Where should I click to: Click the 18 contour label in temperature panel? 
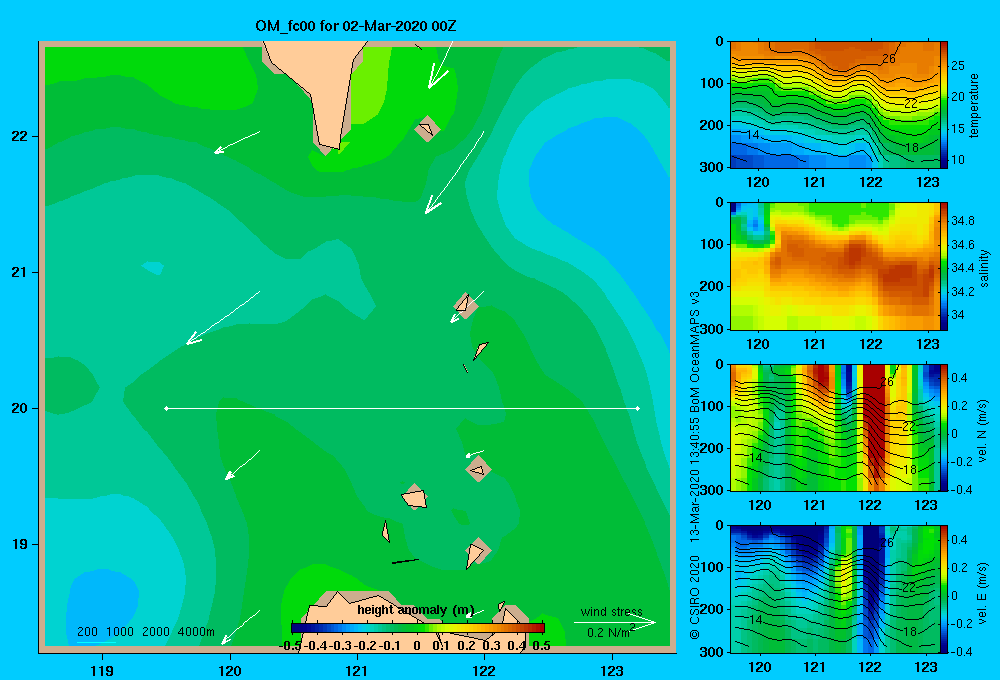click(x=912, y=147)
